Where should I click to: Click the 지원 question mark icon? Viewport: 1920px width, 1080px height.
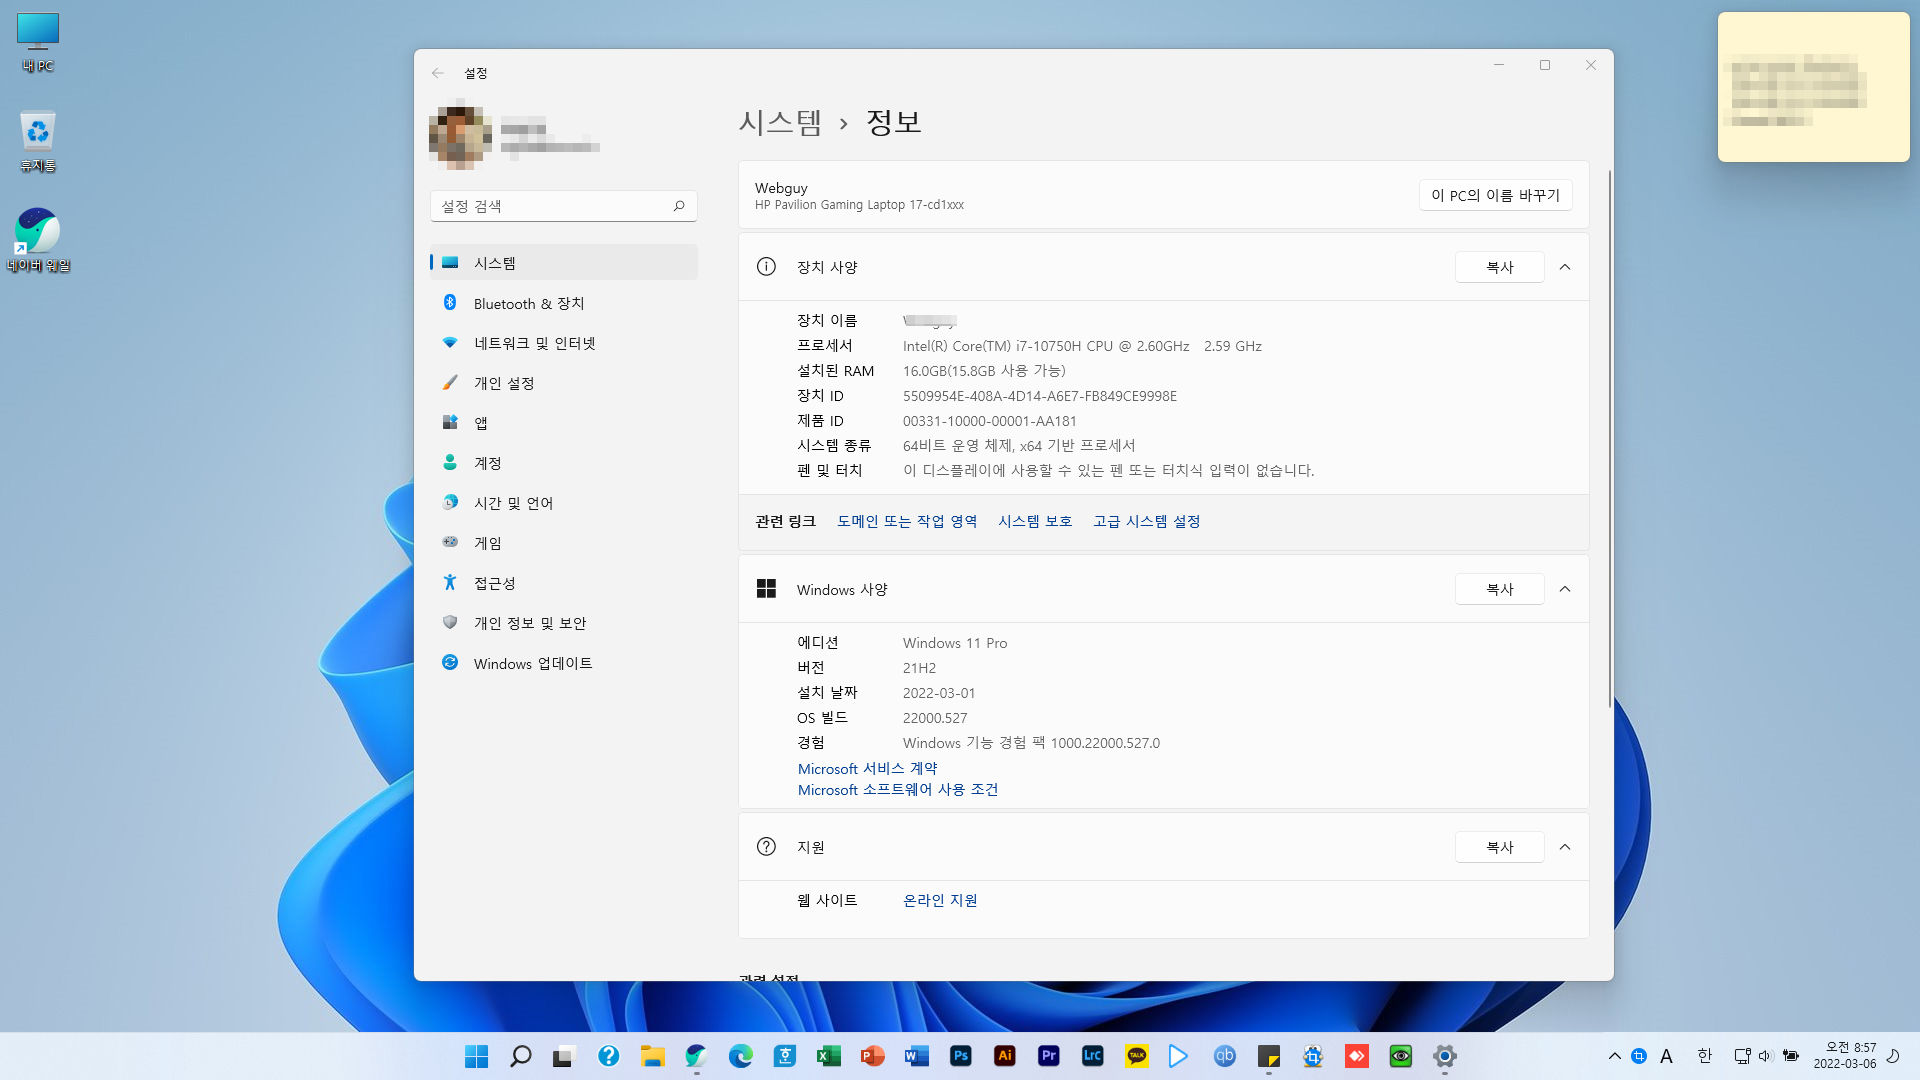tap(766, 846)
